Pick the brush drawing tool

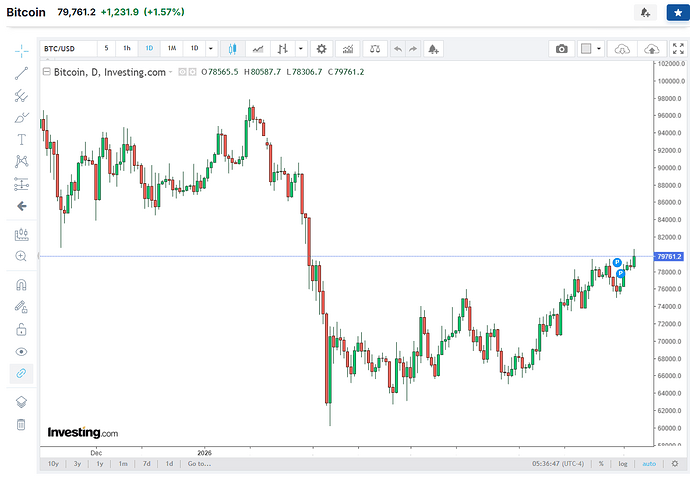pyautogui.click(x=21, y=117)
